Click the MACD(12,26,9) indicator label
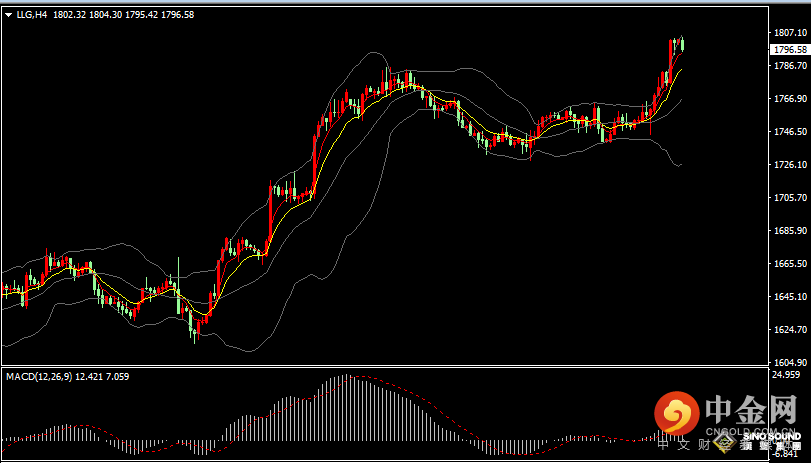811x463 pixels. pos(40,376)
